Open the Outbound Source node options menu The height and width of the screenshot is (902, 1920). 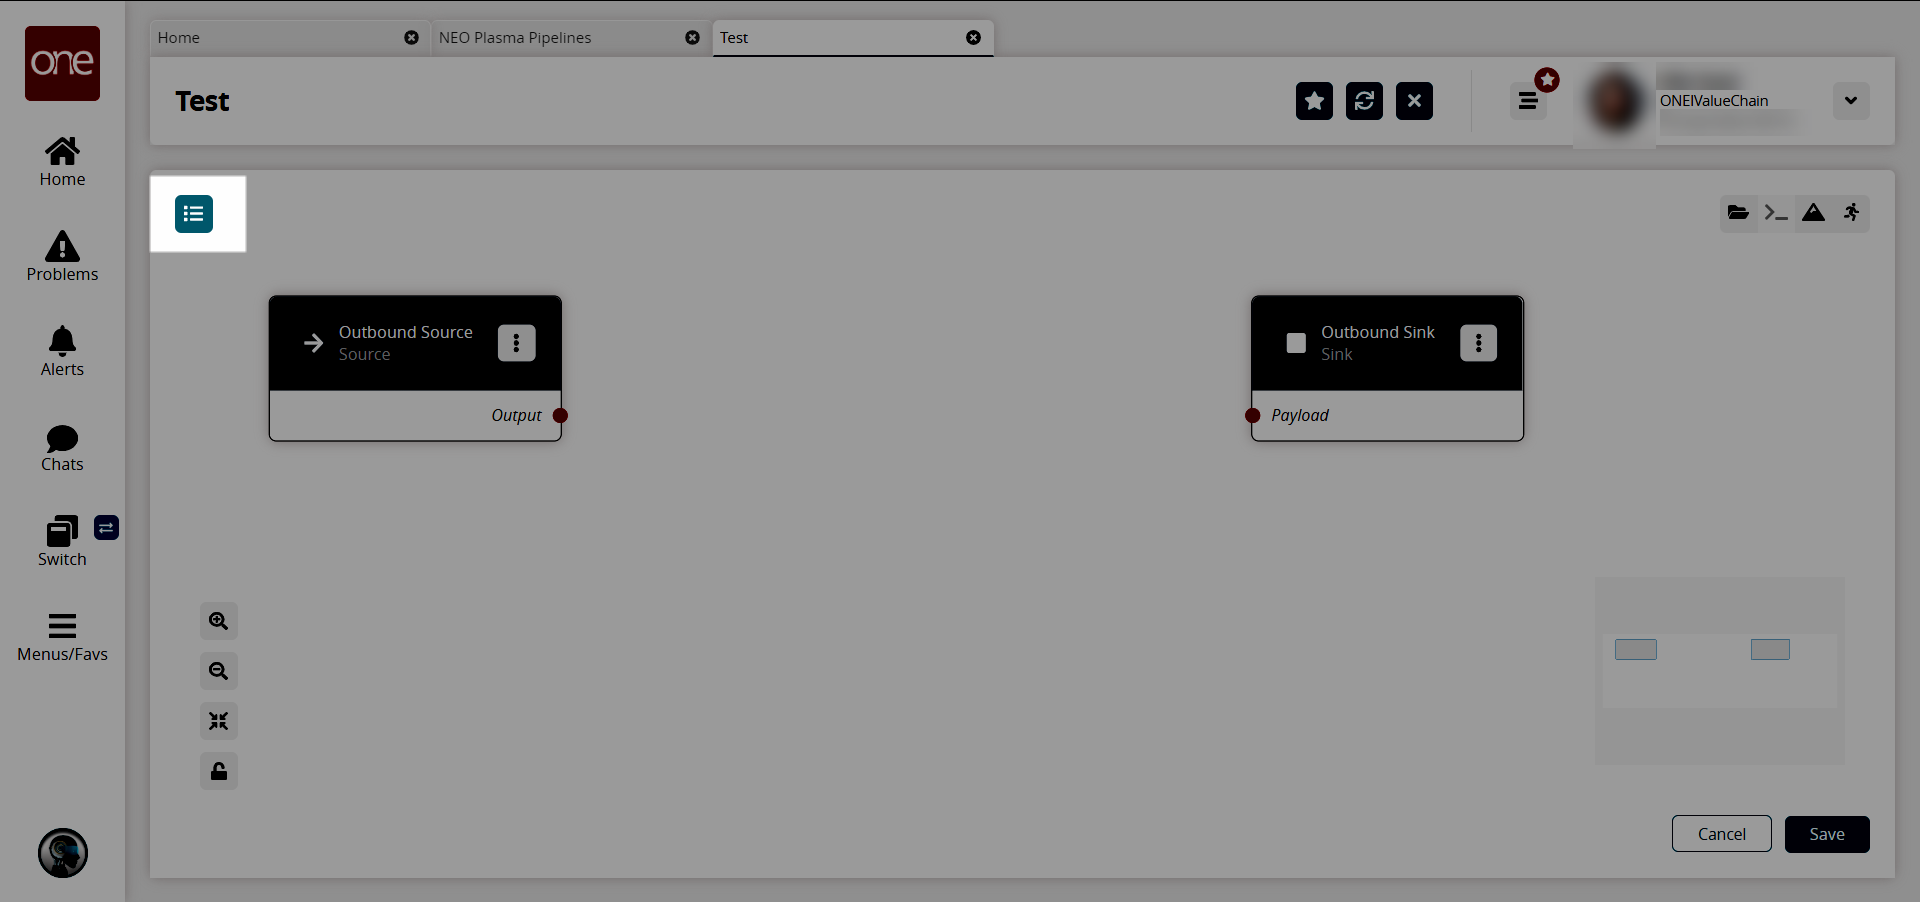(x=517, y=343)
